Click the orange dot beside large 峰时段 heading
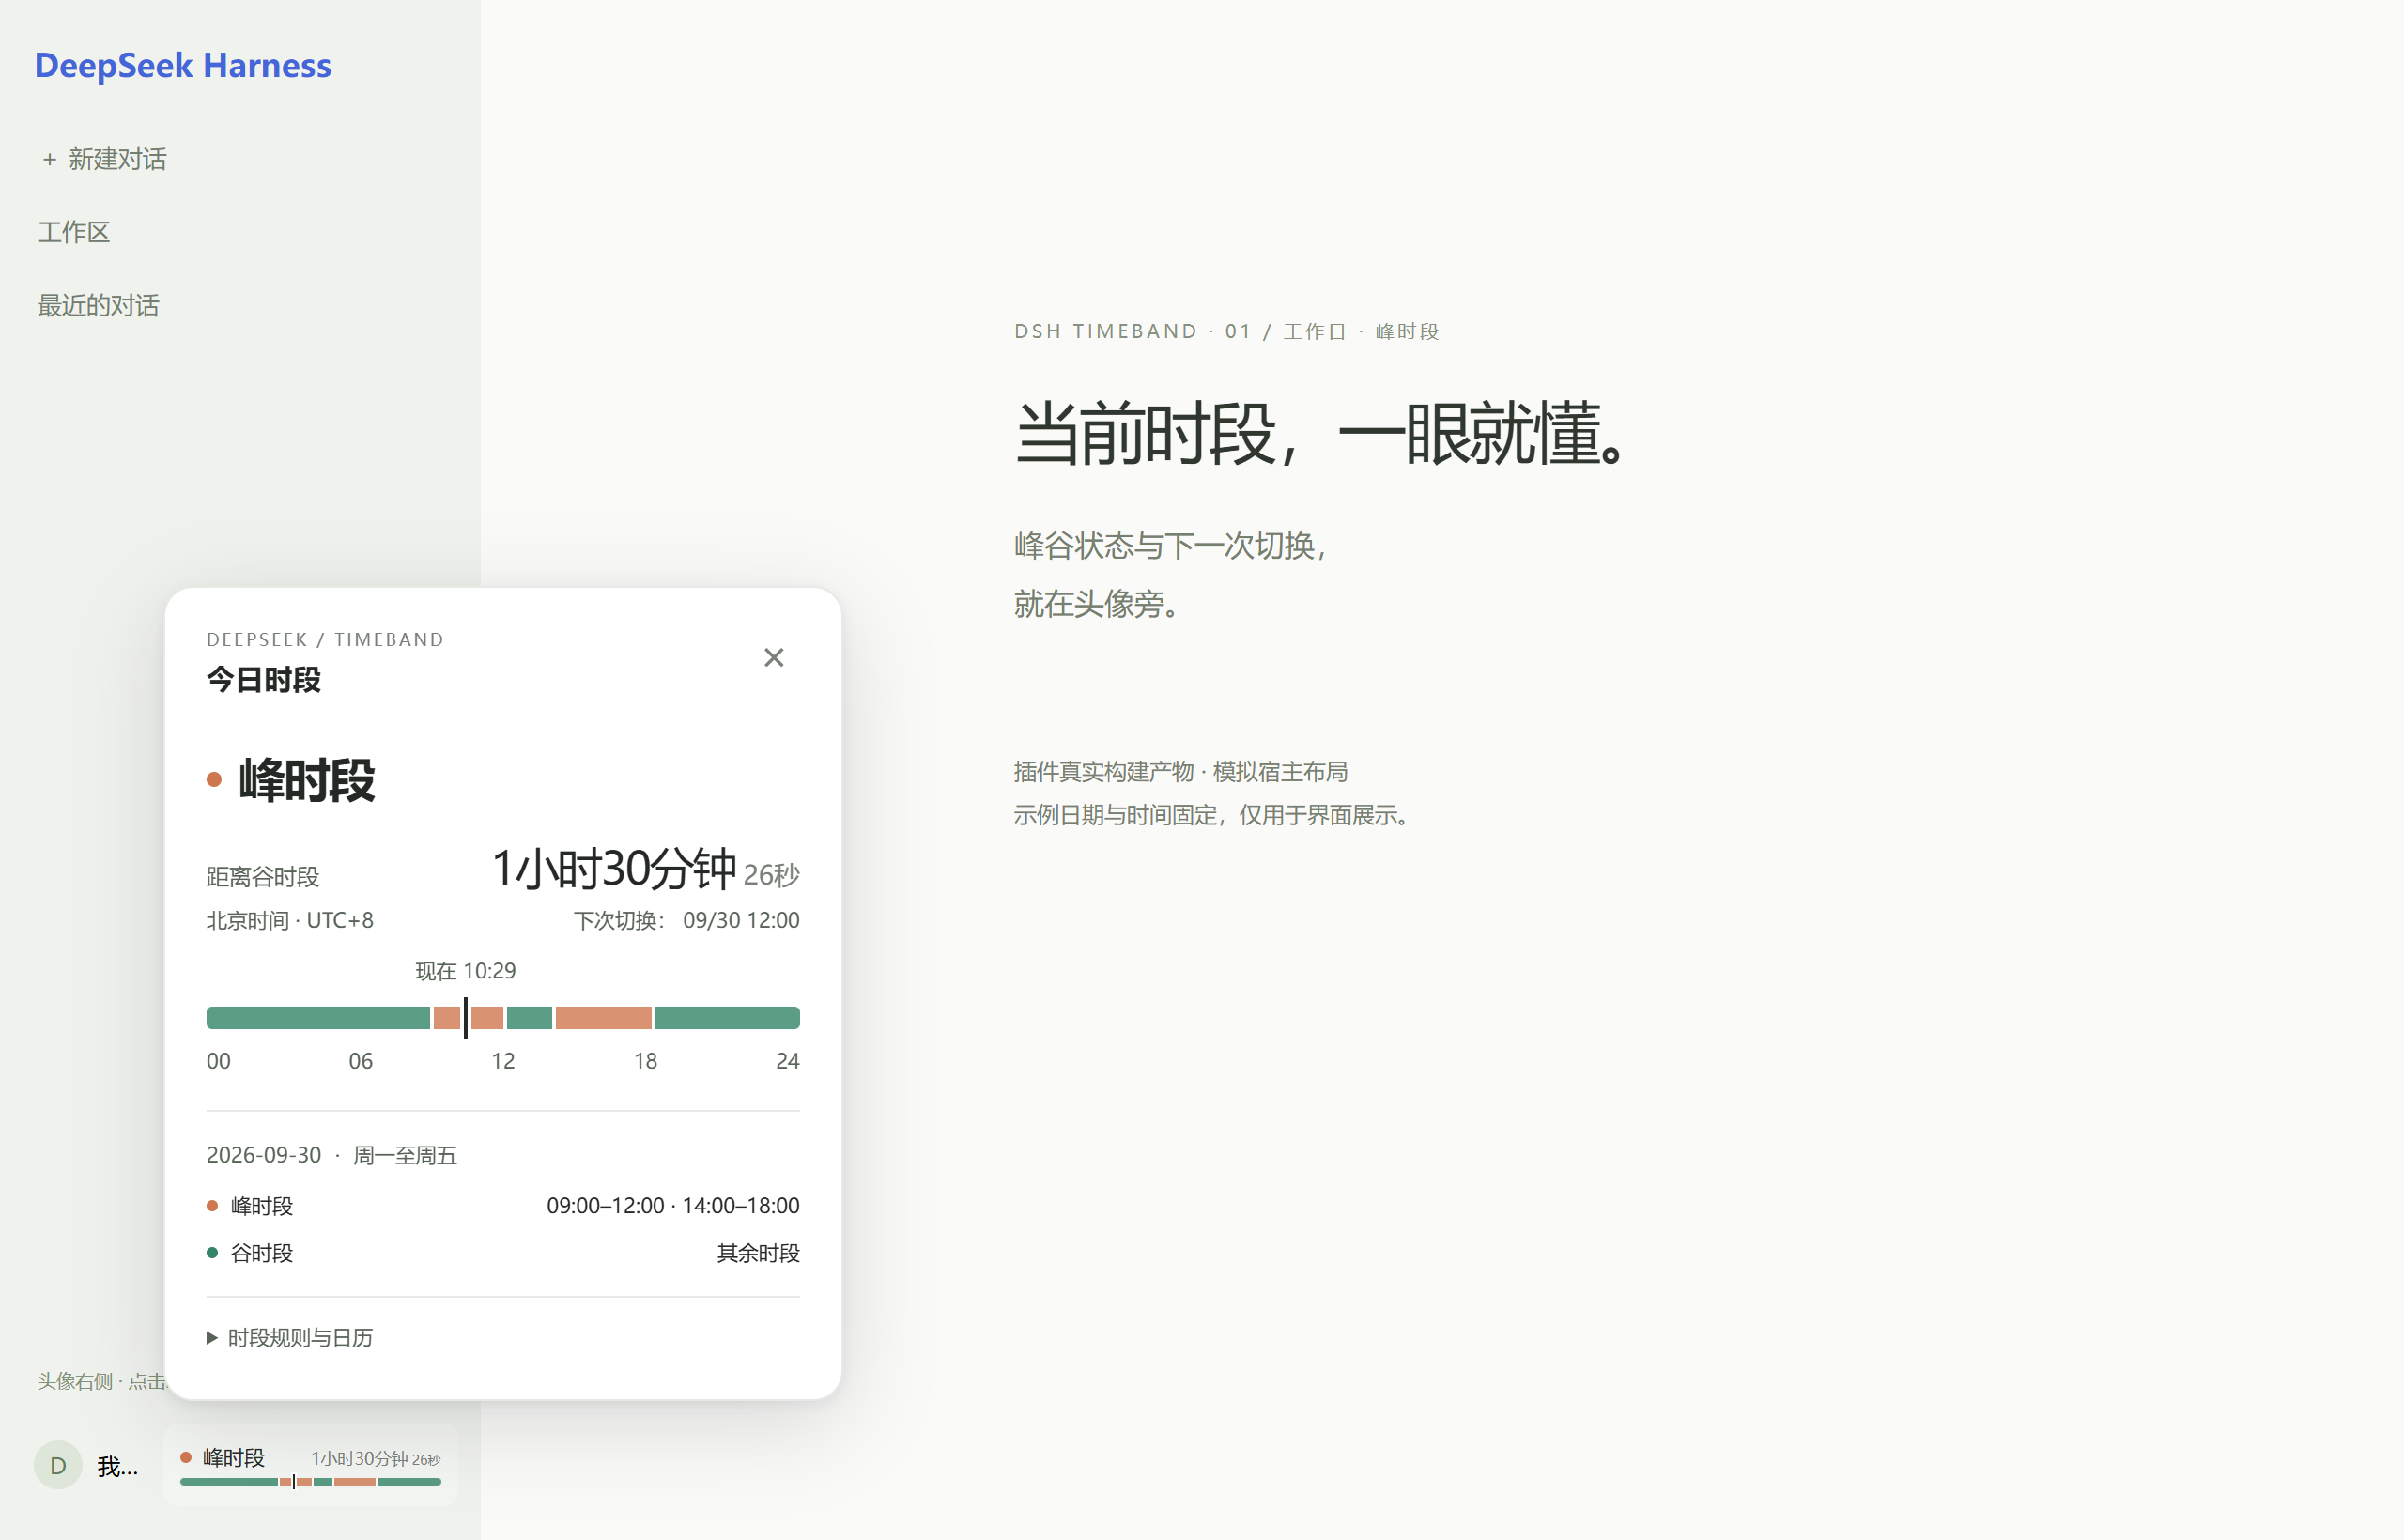The image size is (2404, 1540). (214, 780)
